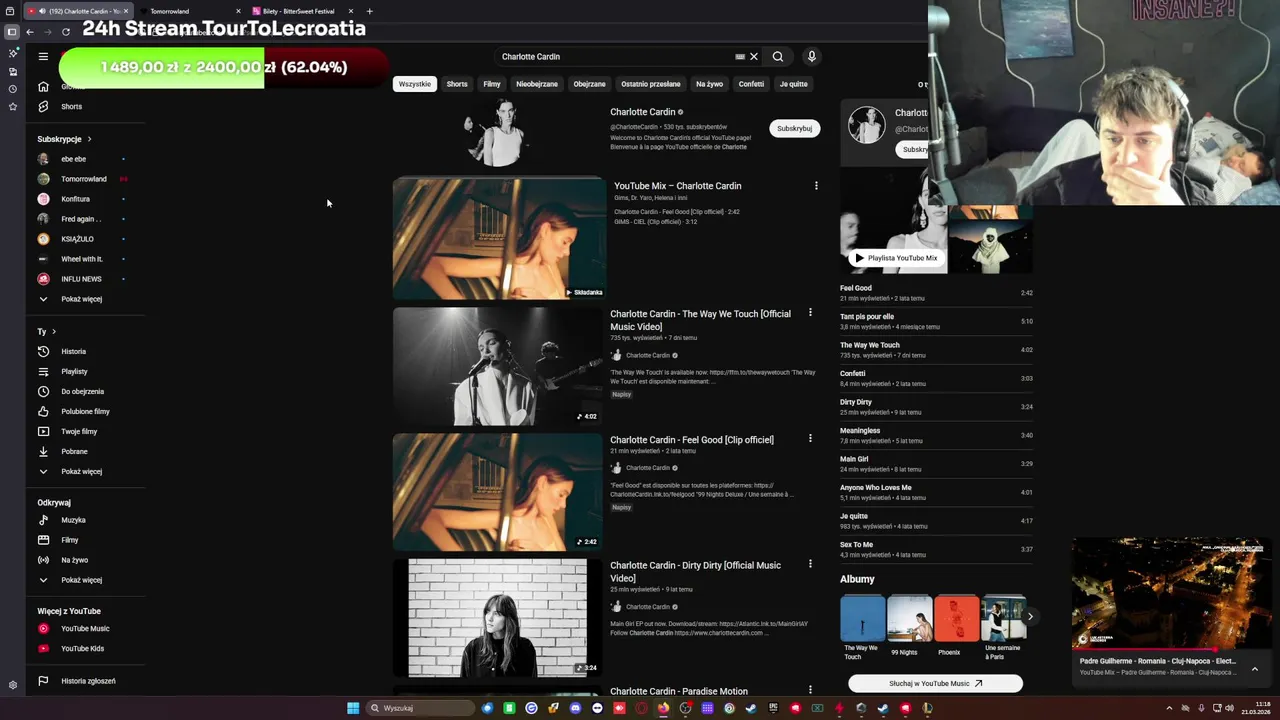Select the Wszystkie filter chip

415,84
